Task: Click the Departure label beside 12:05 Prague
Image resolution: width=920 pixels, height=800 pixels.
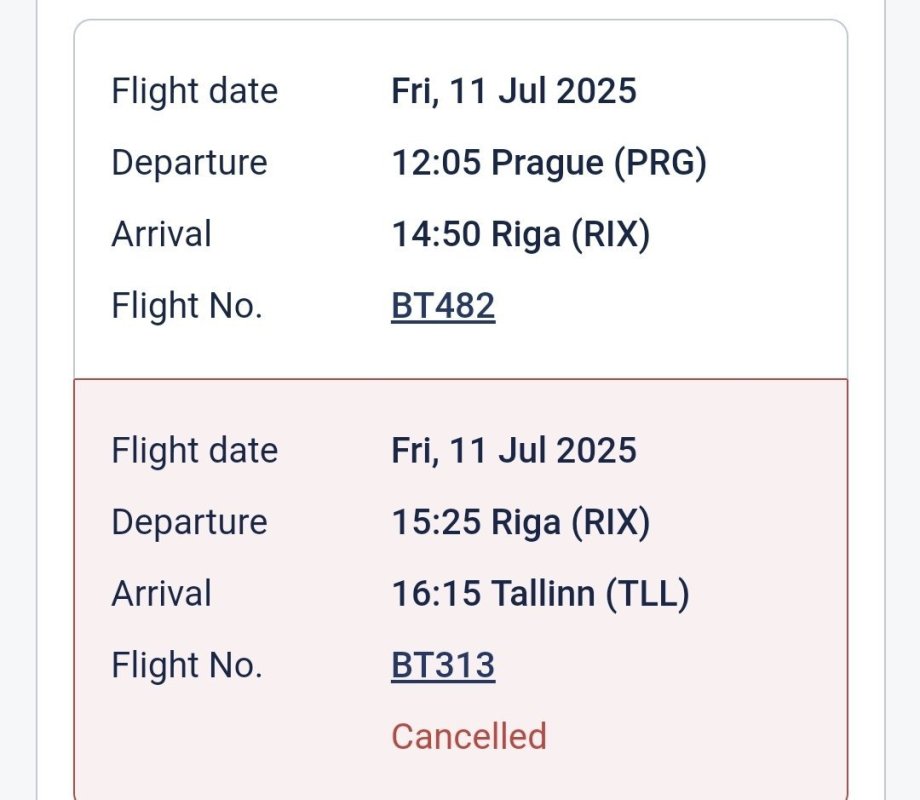Action: click(189, 163)
